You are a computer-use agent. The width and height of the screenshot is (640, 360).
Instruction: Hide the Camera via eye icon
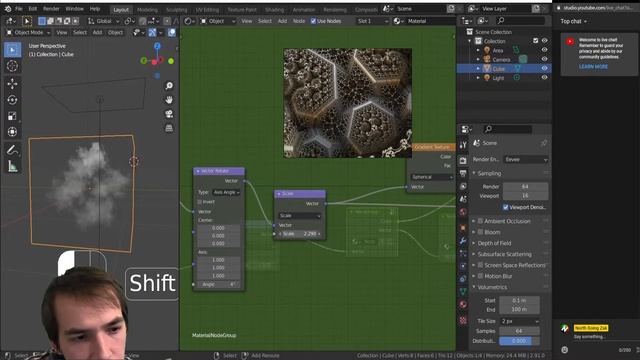point(544,59)
